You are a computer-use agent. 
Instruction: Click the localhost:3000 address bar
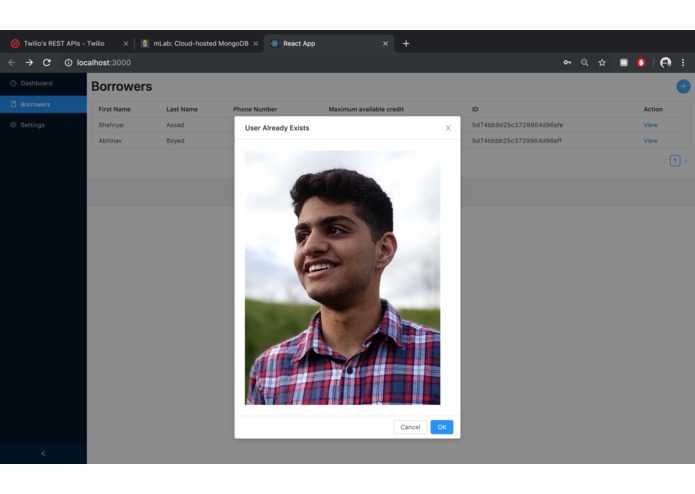[x=103, y=62]
